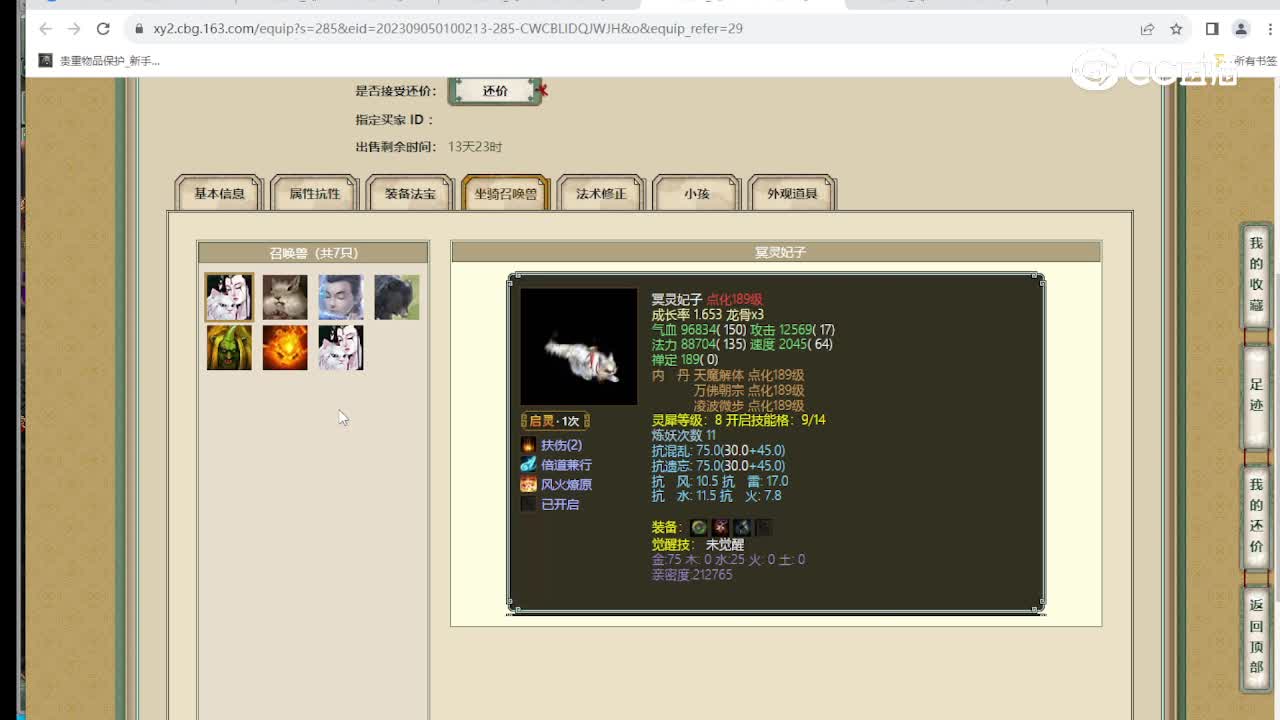
Task: Click the 万佛朝宗 点化189级 line
Action: [x=749, y=390]
